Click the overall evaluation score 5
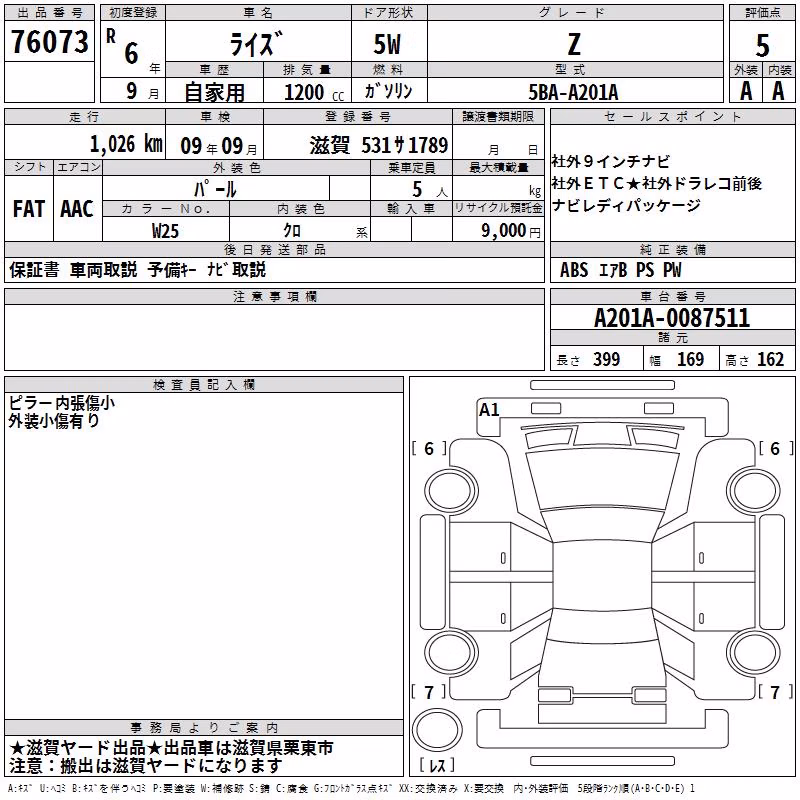The height and width of the screenshot is (800, 800). tap(762, 46)
